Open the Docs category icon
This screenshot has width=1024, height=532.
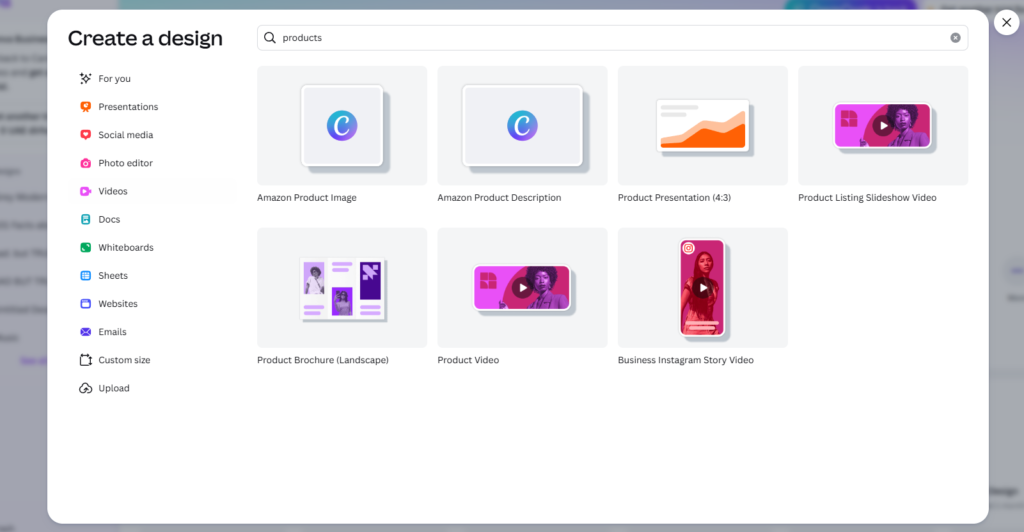86,219
